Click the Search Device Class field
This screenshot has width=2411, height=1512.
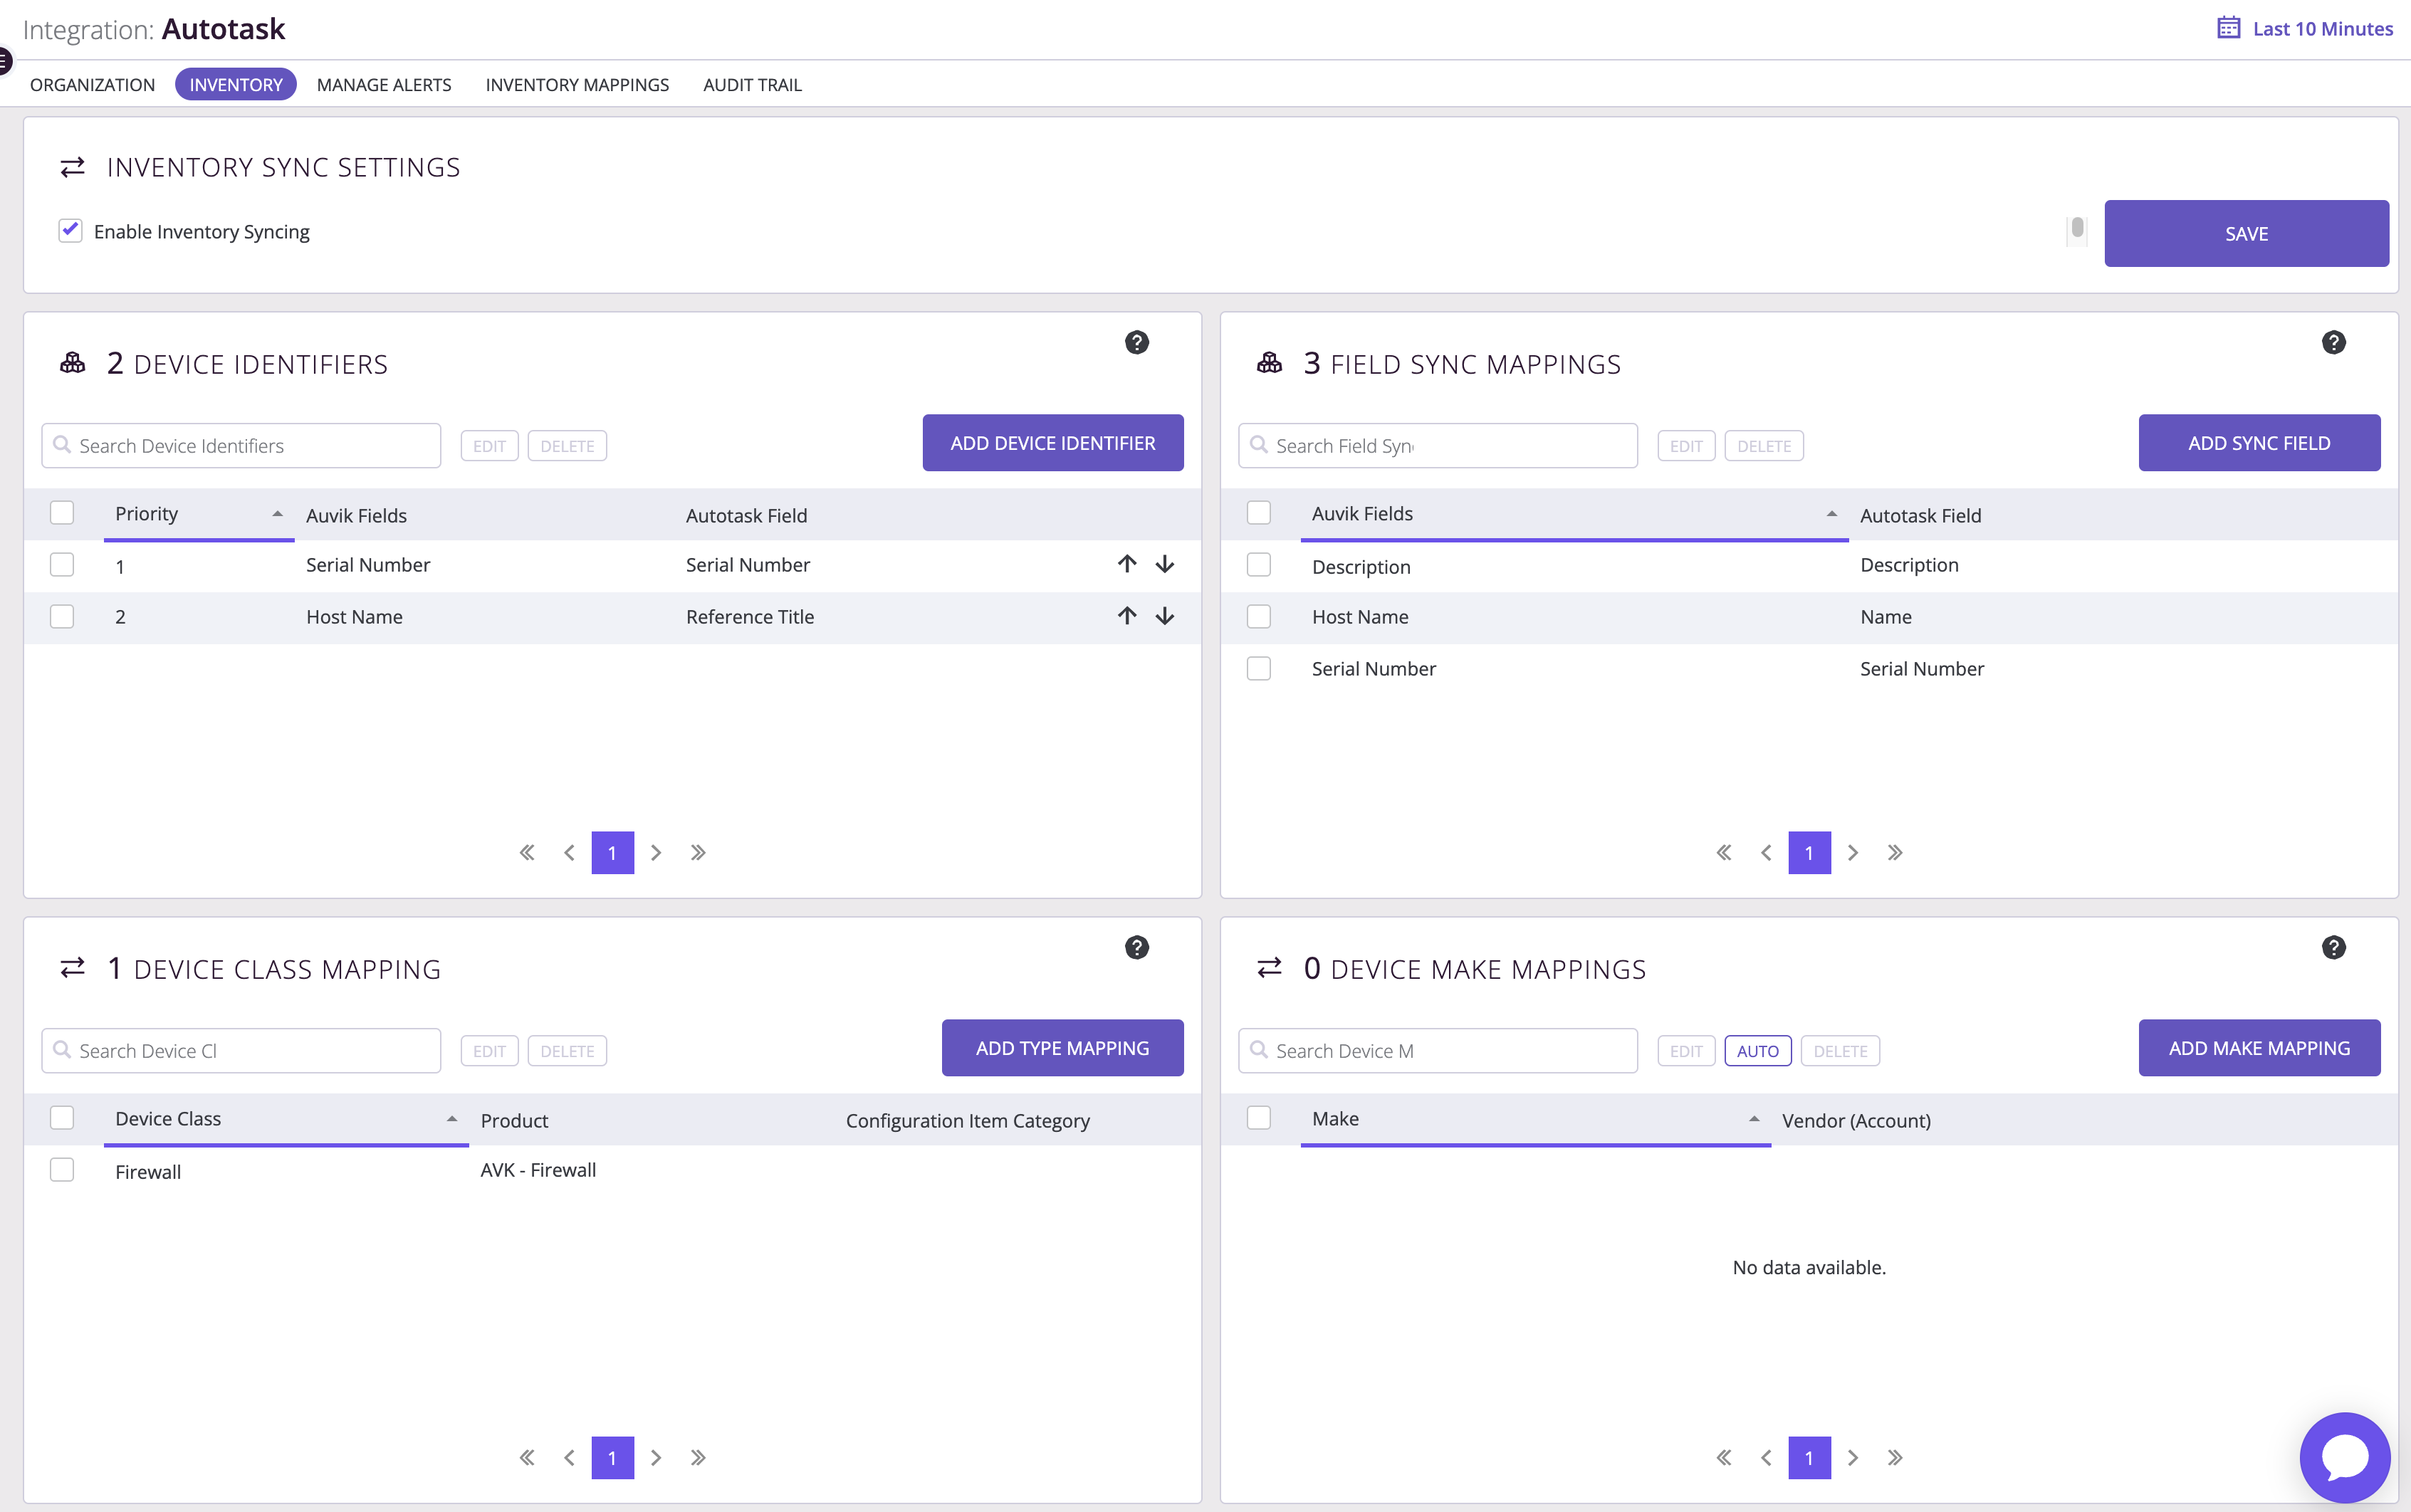click(241, 1051)
